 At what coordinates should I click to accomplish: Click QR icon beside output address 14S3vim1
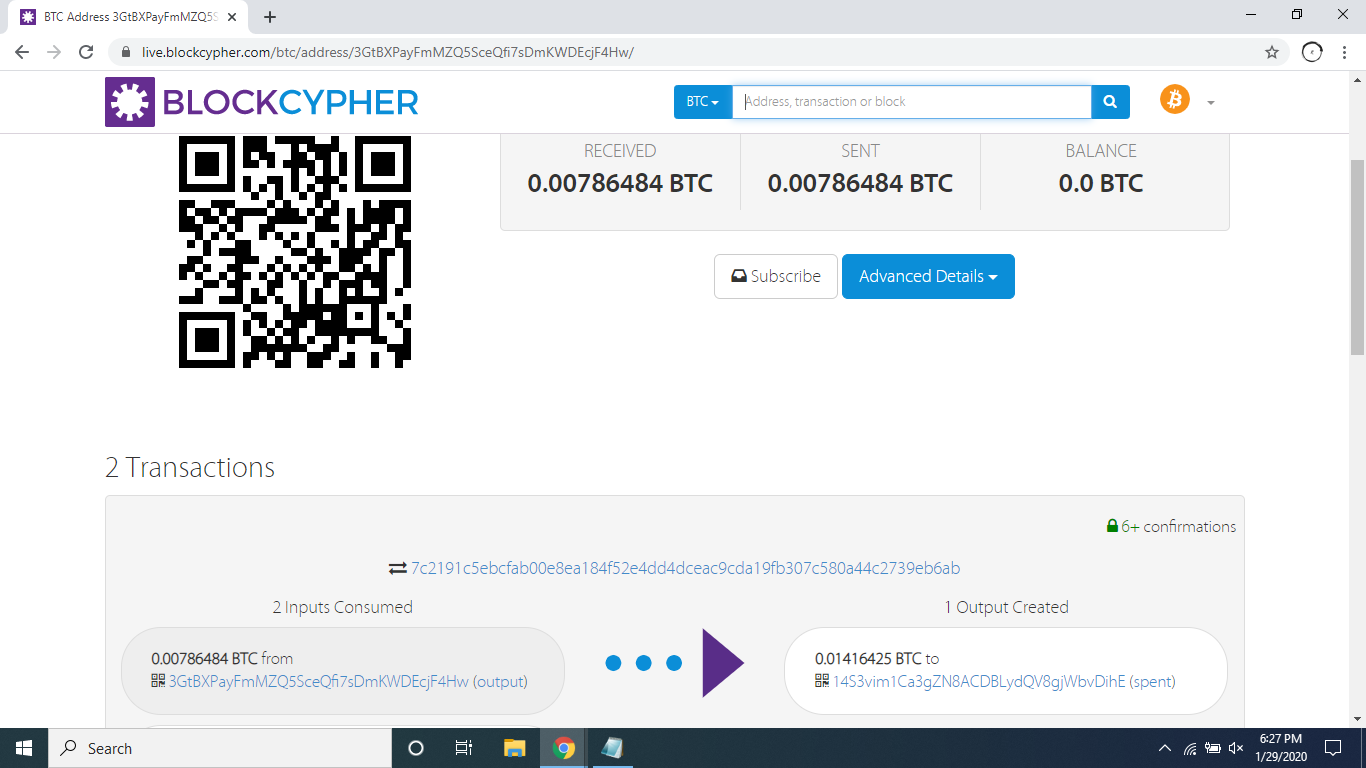point(822,681)
